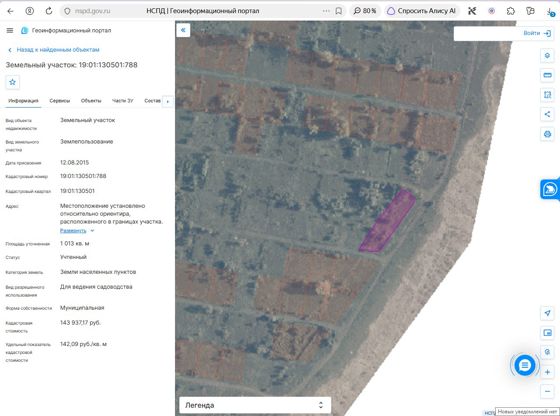Click Для ведения садоводства value

click(x=96, y=287)
